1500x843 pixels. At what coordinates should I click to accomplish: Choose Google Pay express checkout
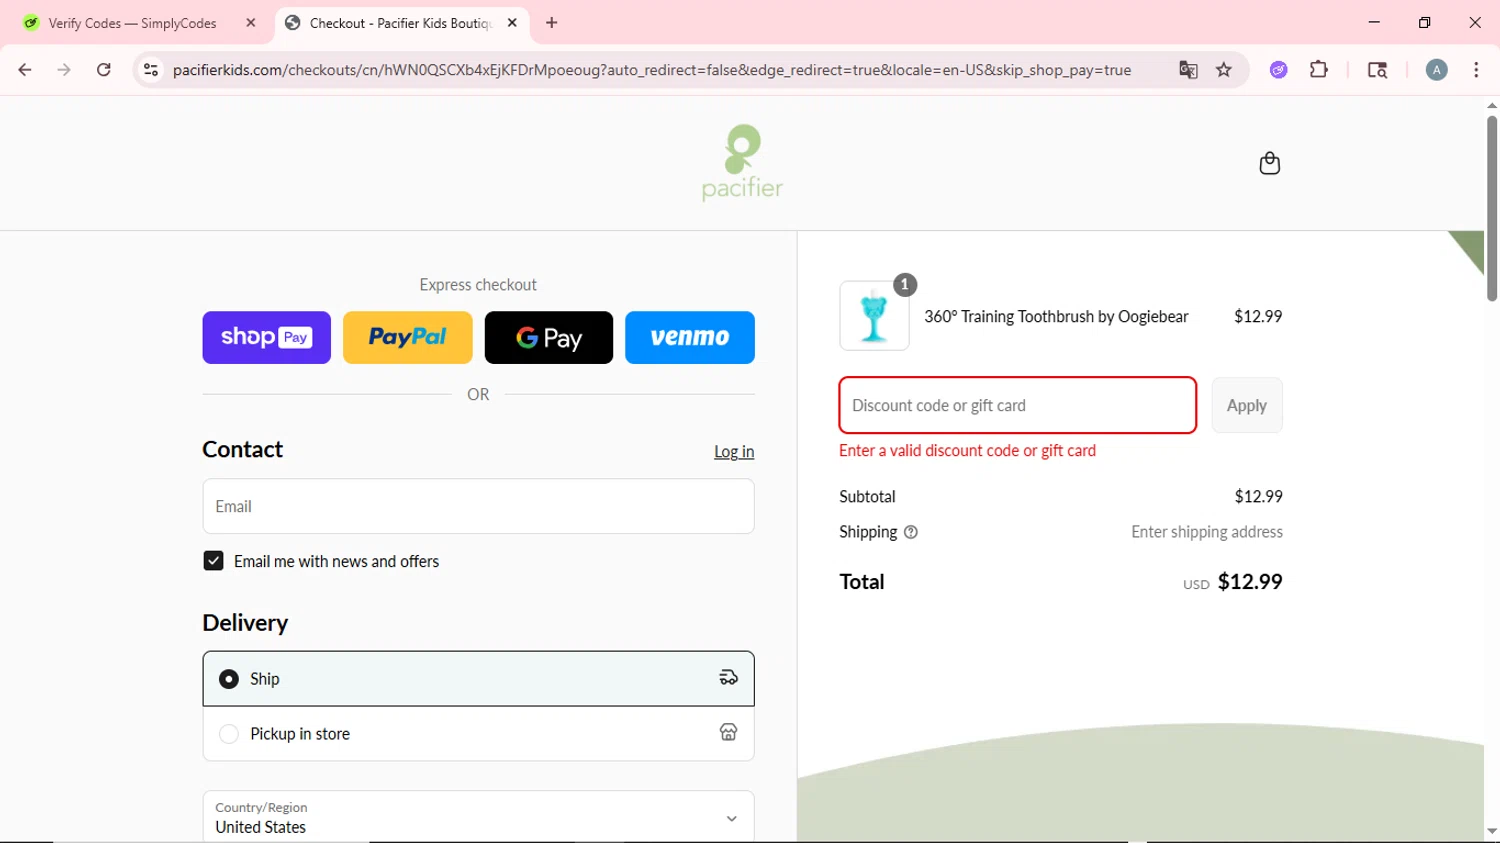pyautogui.click(x=549, y=337)
